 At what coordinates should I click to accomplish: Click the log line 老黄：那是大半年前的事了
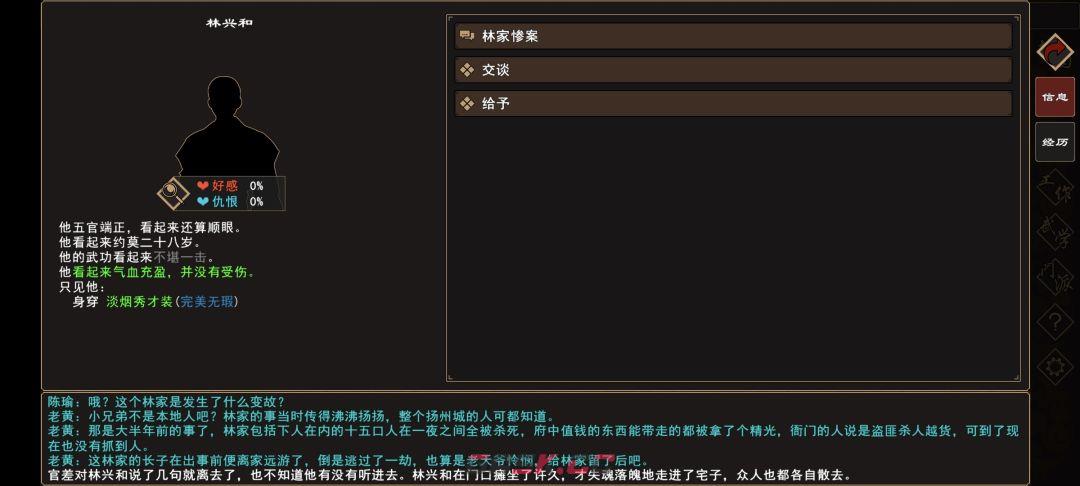pyautogui.click(x=533, y=439)
